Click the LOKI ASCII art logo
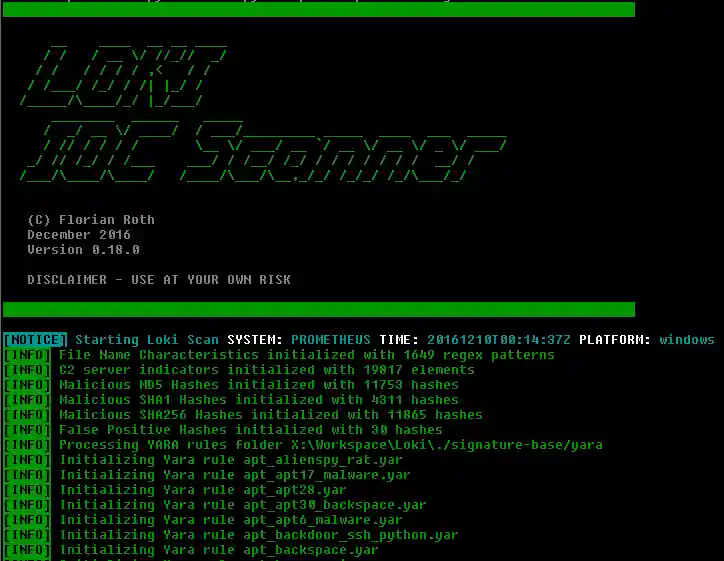Viewport: 724px width, 561px height. (123, 76)
